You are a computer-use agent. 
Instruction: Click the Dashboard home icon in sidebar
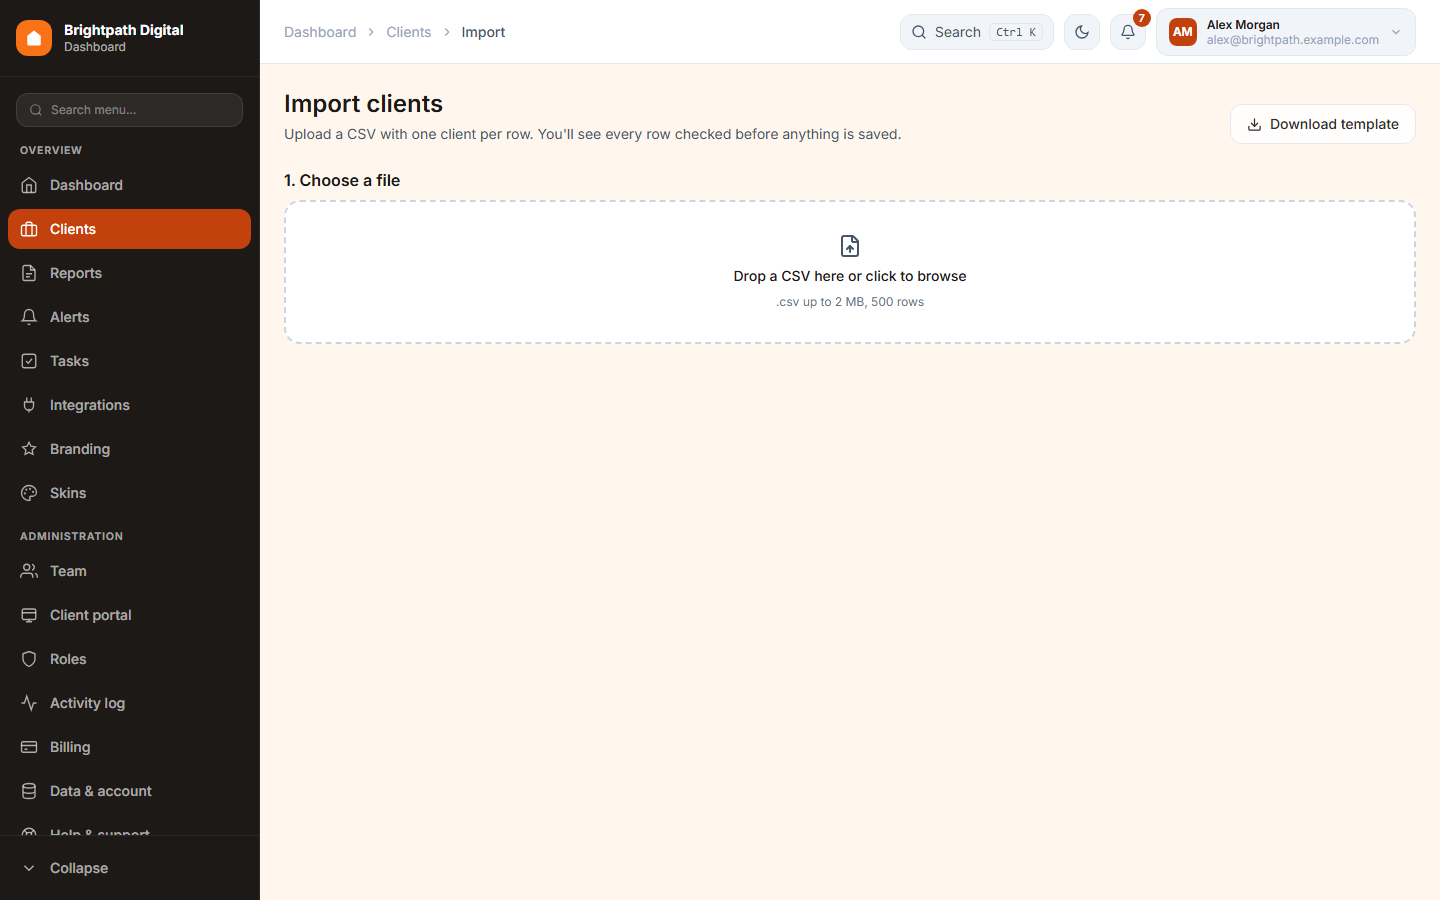coord(29,185)
